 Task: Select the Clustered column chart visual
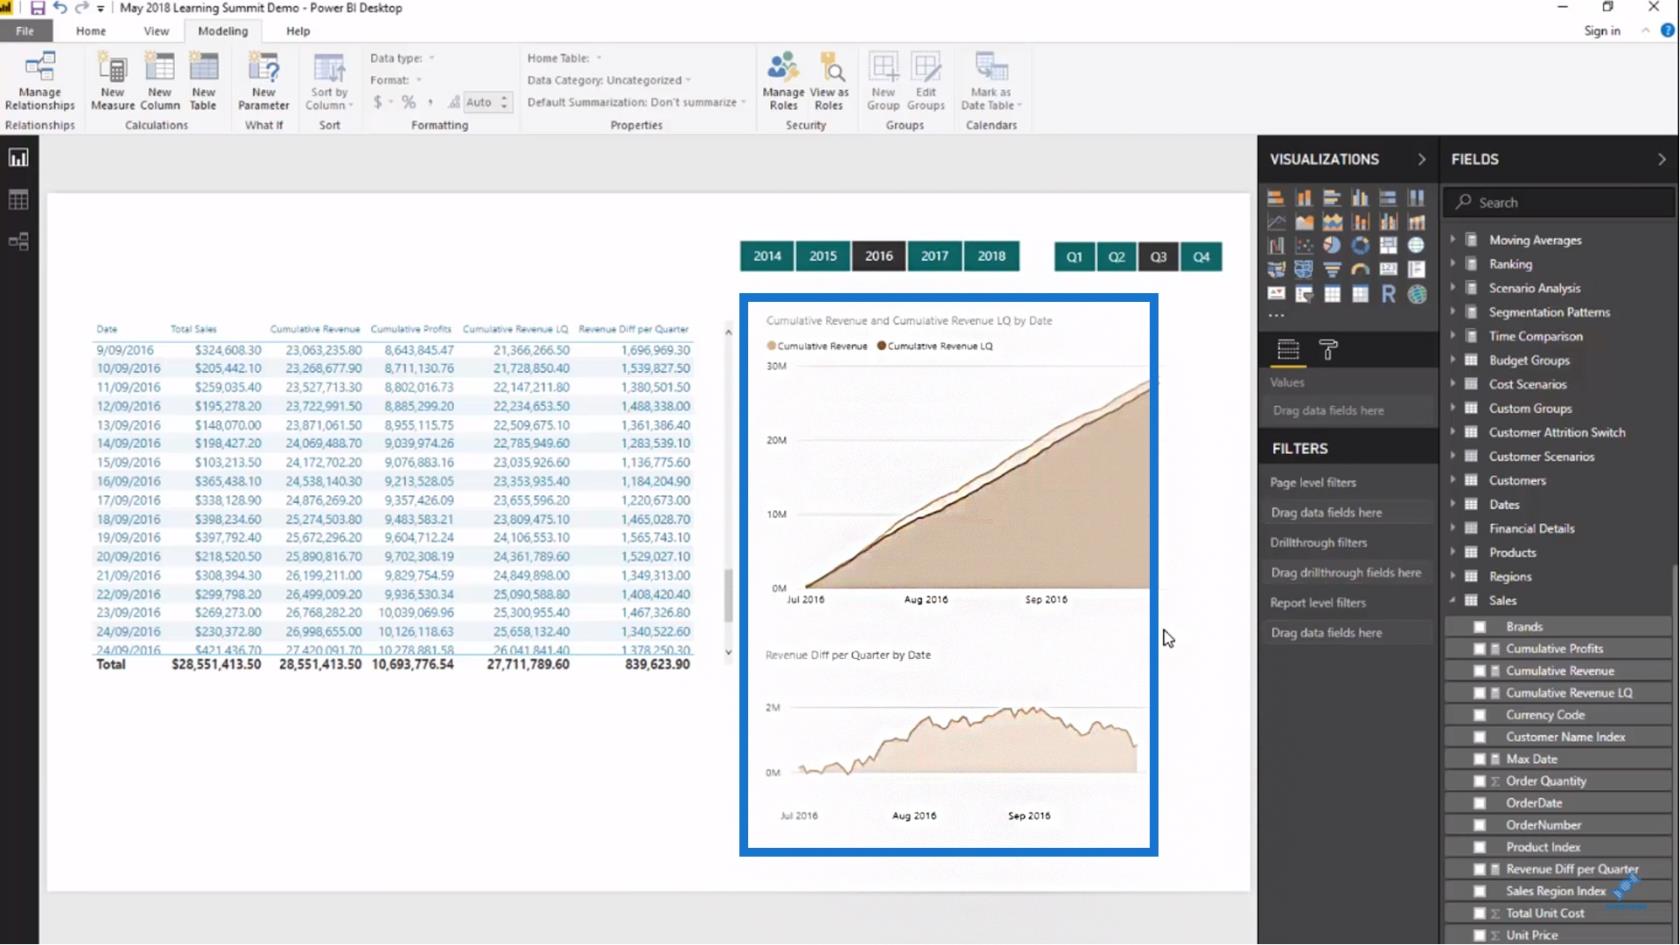pos(1360,198)
